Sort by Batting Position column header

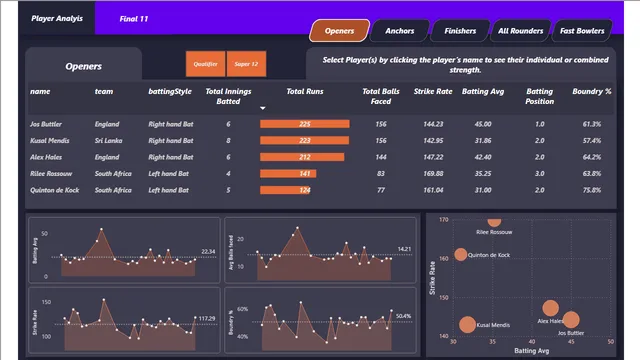[x=539, y=96]
